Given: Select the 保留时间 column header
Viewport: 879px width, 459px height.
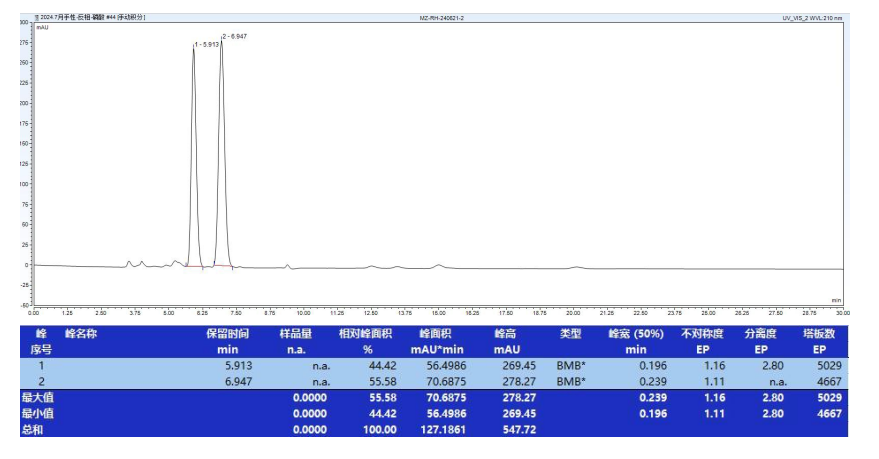Looking at the screenshot, I should [x=228, y=332].
